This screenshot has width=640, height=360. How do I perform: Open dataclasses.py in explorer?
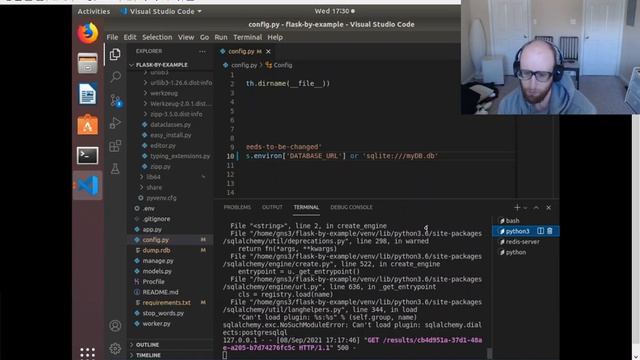coord(170,124)
